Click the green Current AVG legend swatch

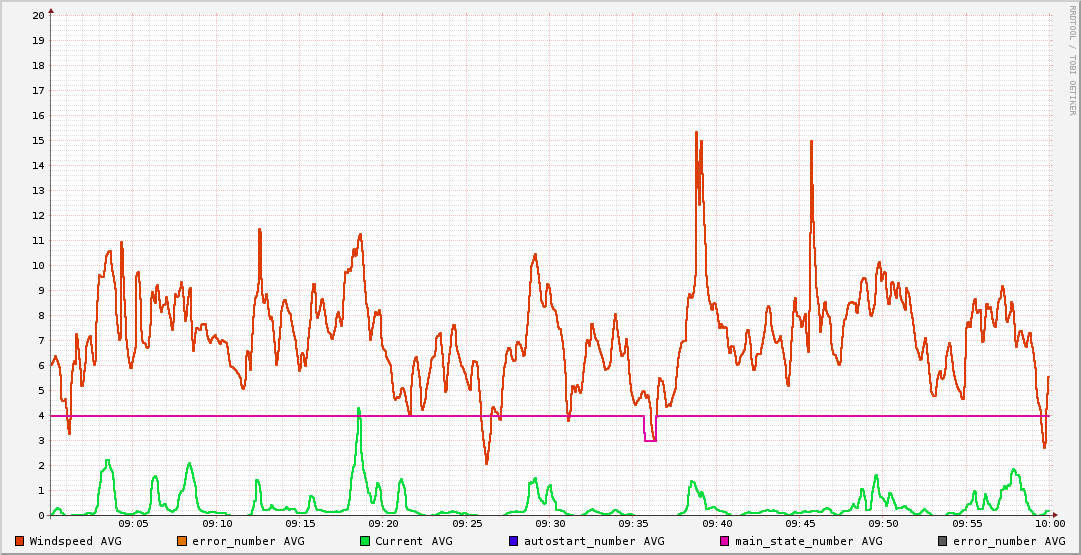[x=365, y=541]
